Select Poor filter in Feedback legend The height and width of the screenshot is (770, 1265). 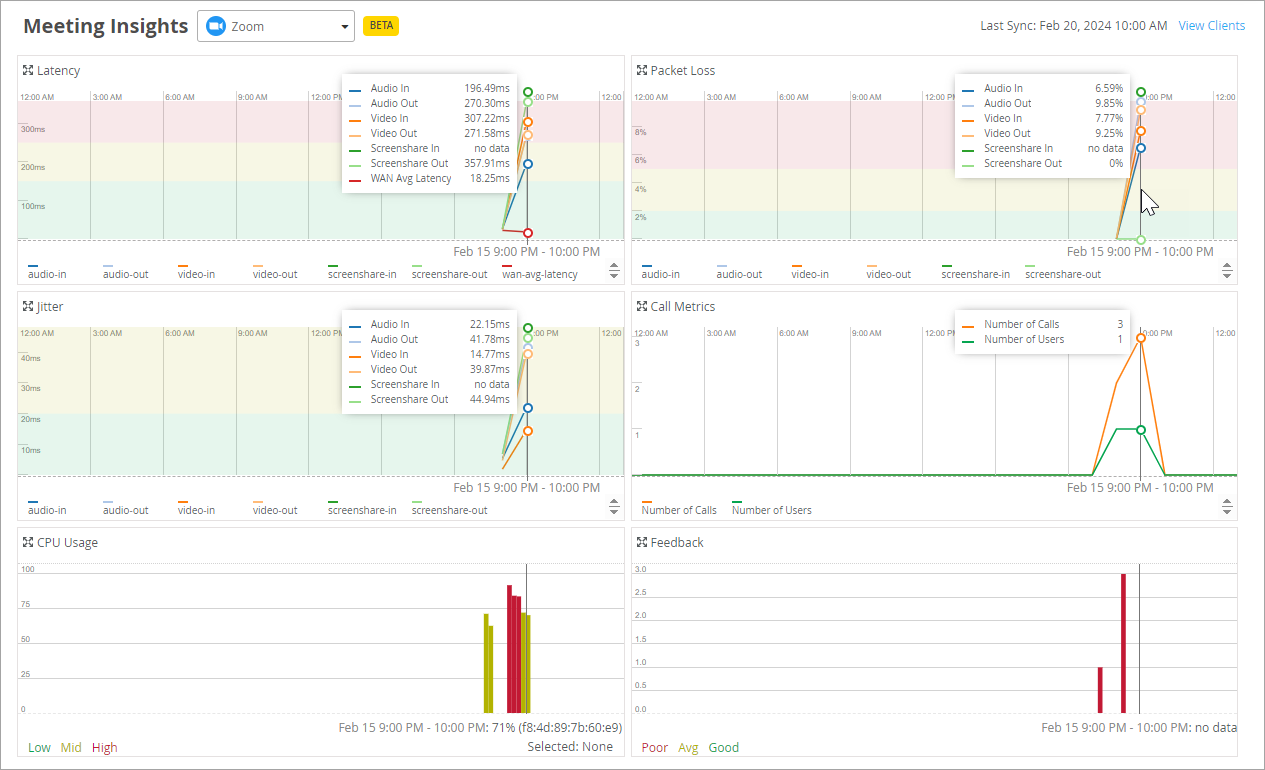(x=655, y=747)
